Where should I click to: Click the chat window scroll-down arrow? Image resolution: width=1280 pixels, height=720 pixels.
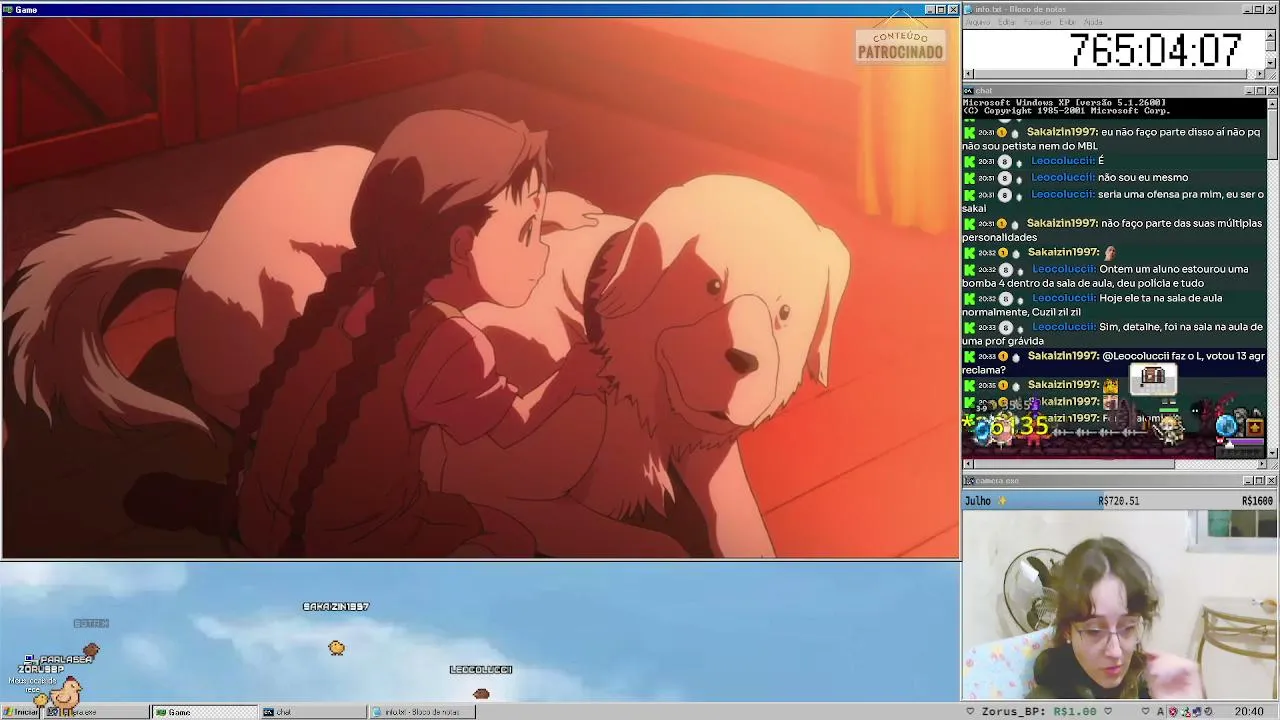pyautogui.click(x=1272, y=453)
